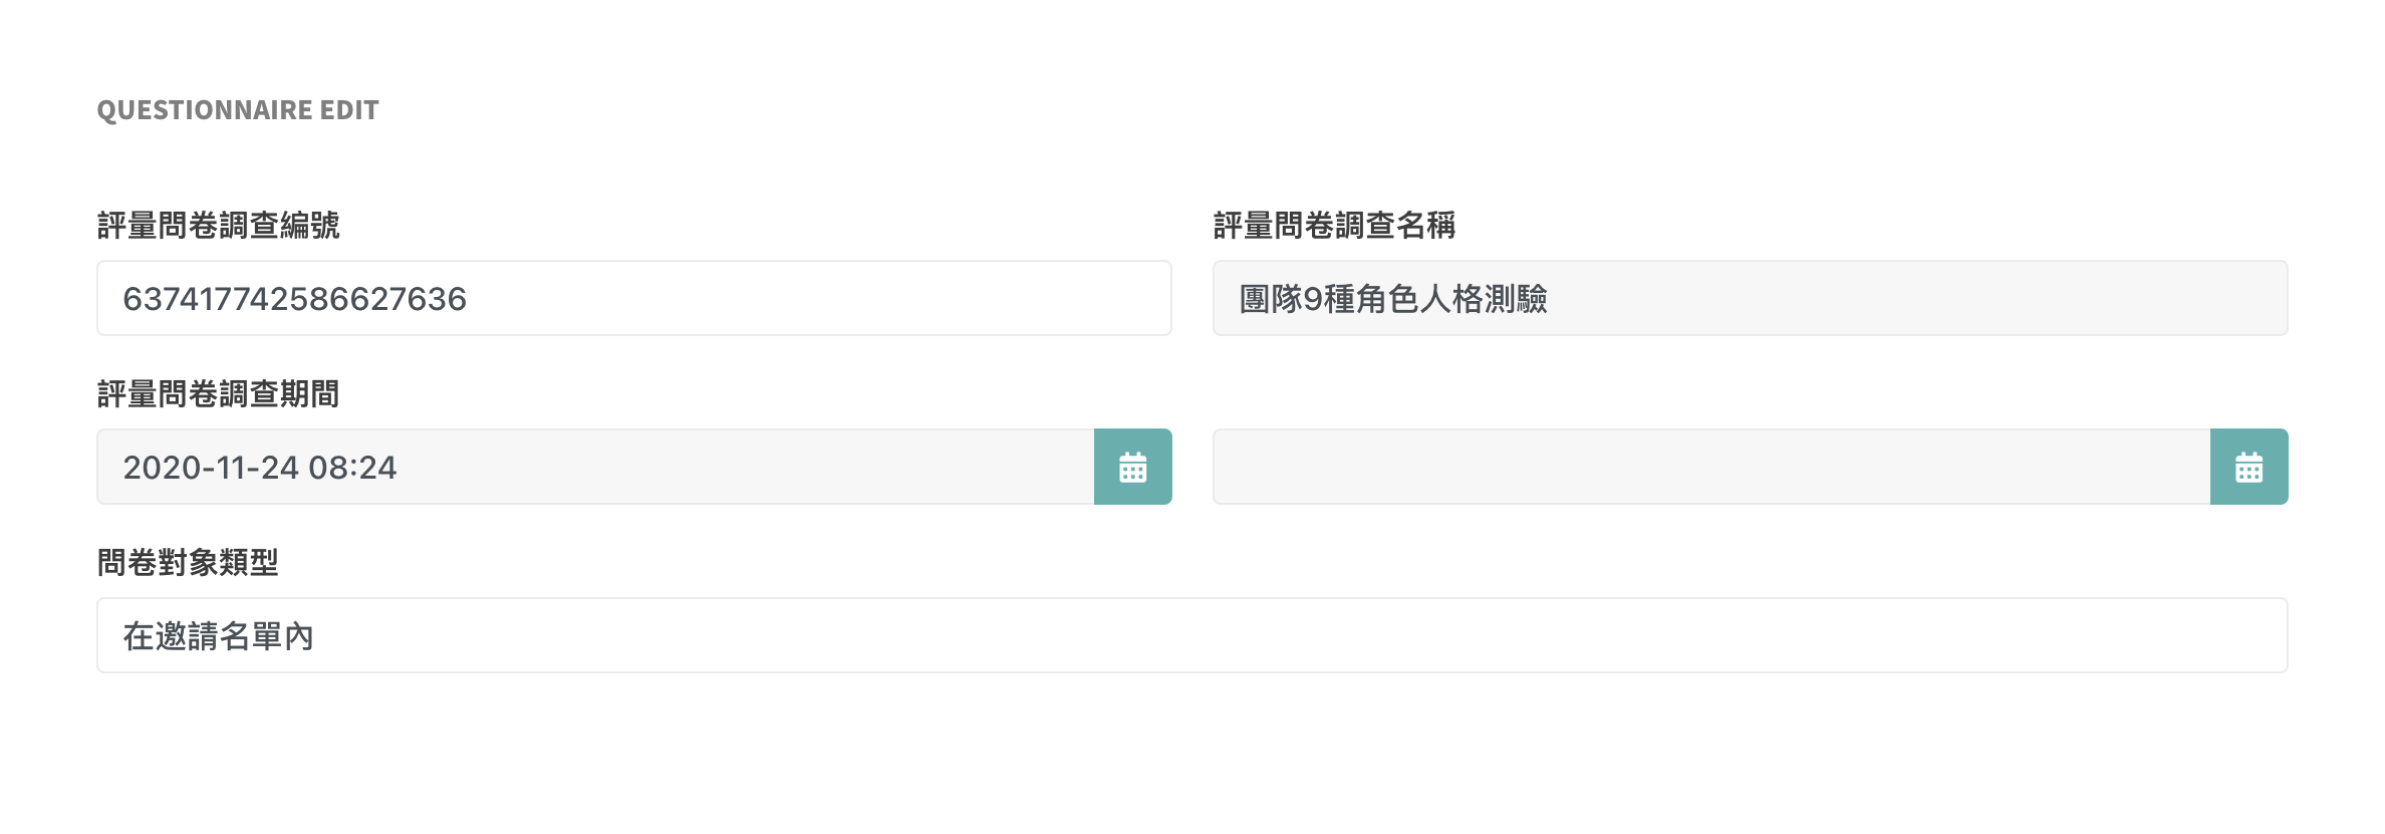This screenshot has width=2385, height=834.
Task: Click the 637417742586627636 number text
Action: click(294, 299)
